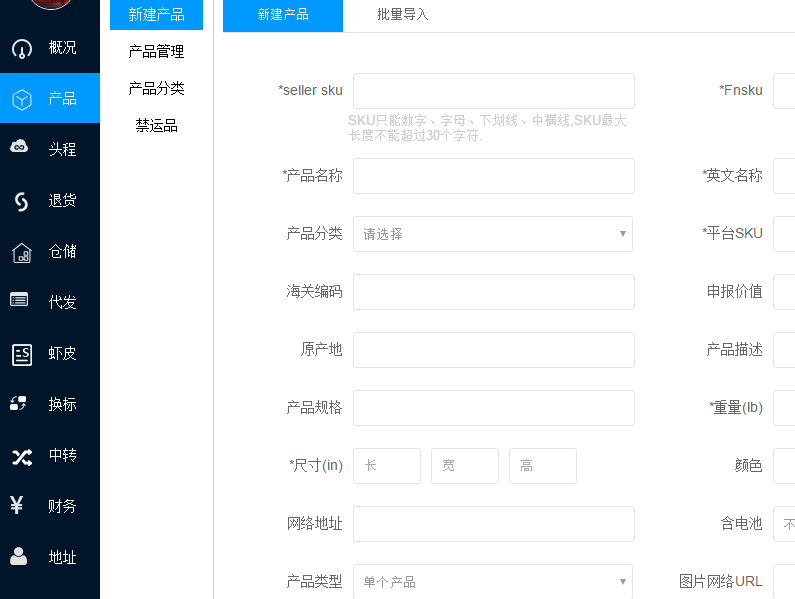Click the 产品规格 input field
This screenshot has width=795, height=599.
[494, 408]
